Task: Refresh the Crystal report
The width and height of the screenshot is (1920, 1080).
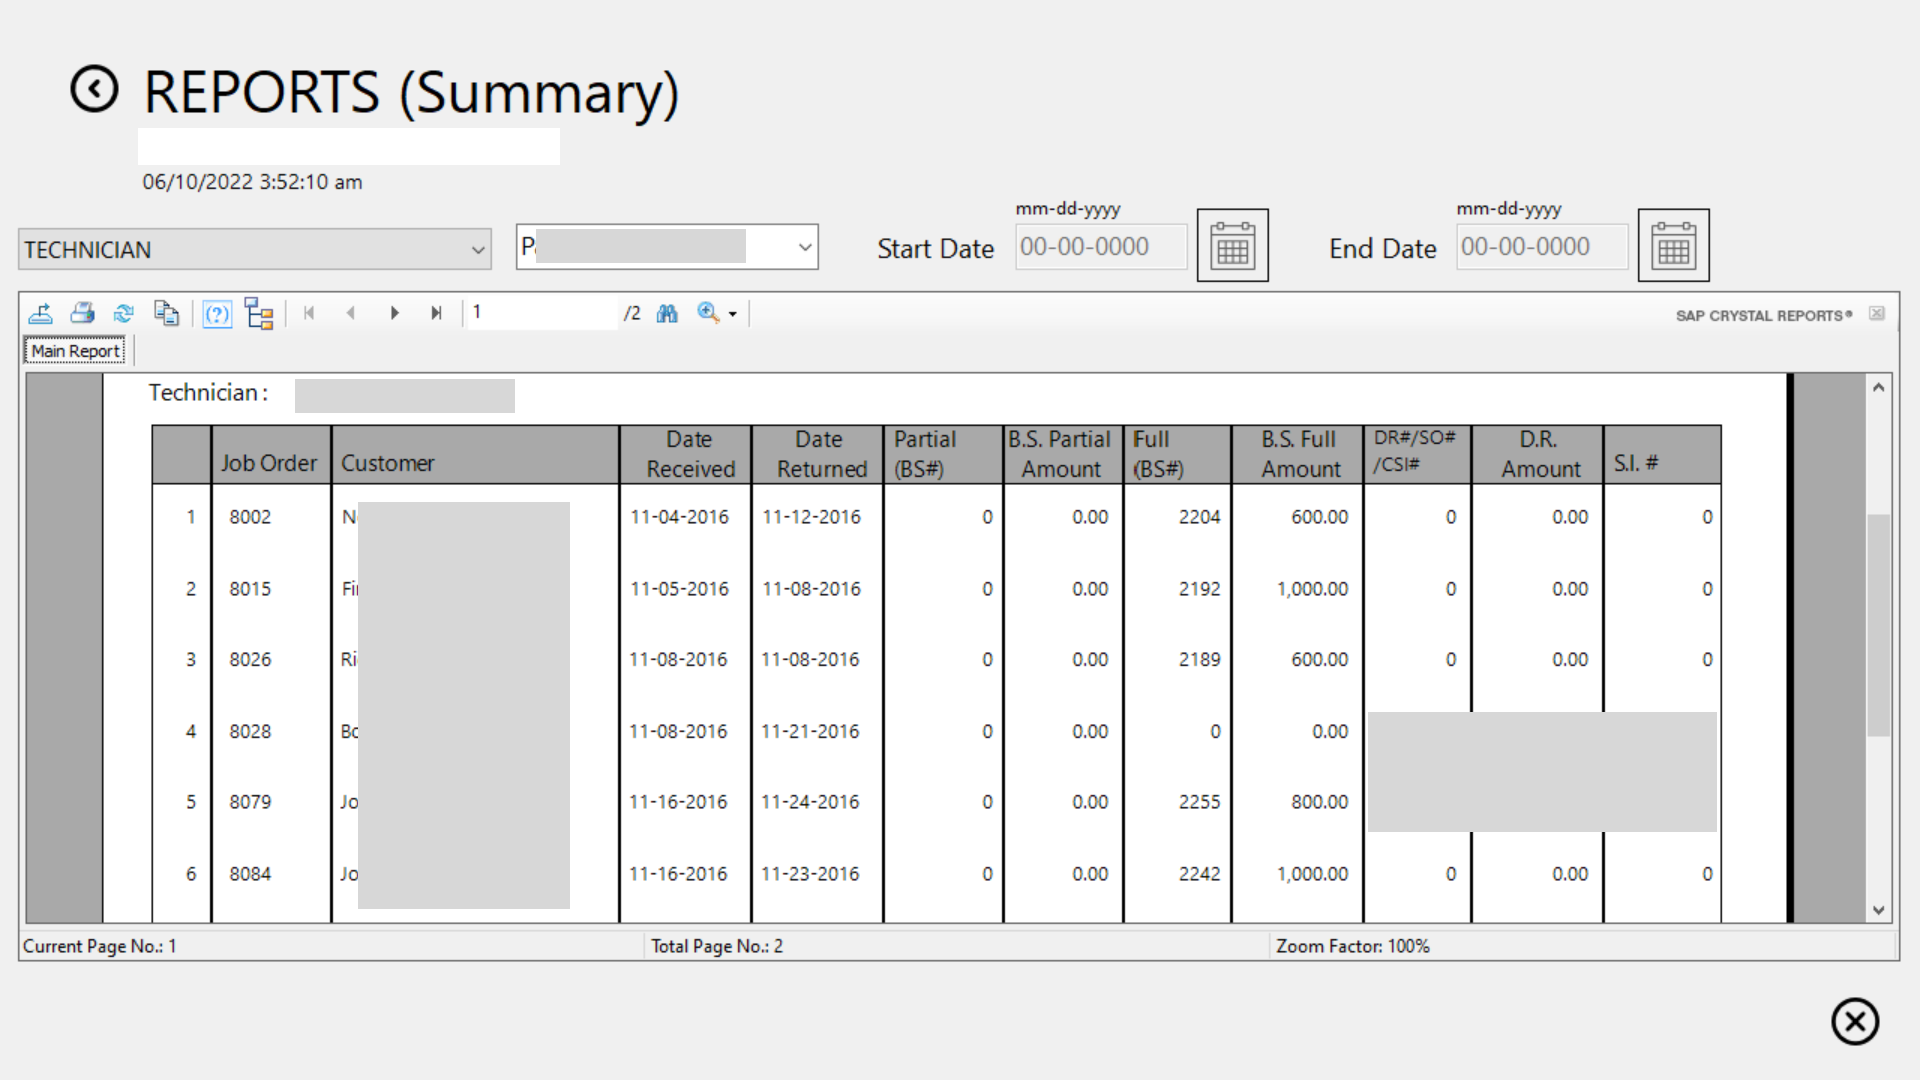Action: point(123,313)
